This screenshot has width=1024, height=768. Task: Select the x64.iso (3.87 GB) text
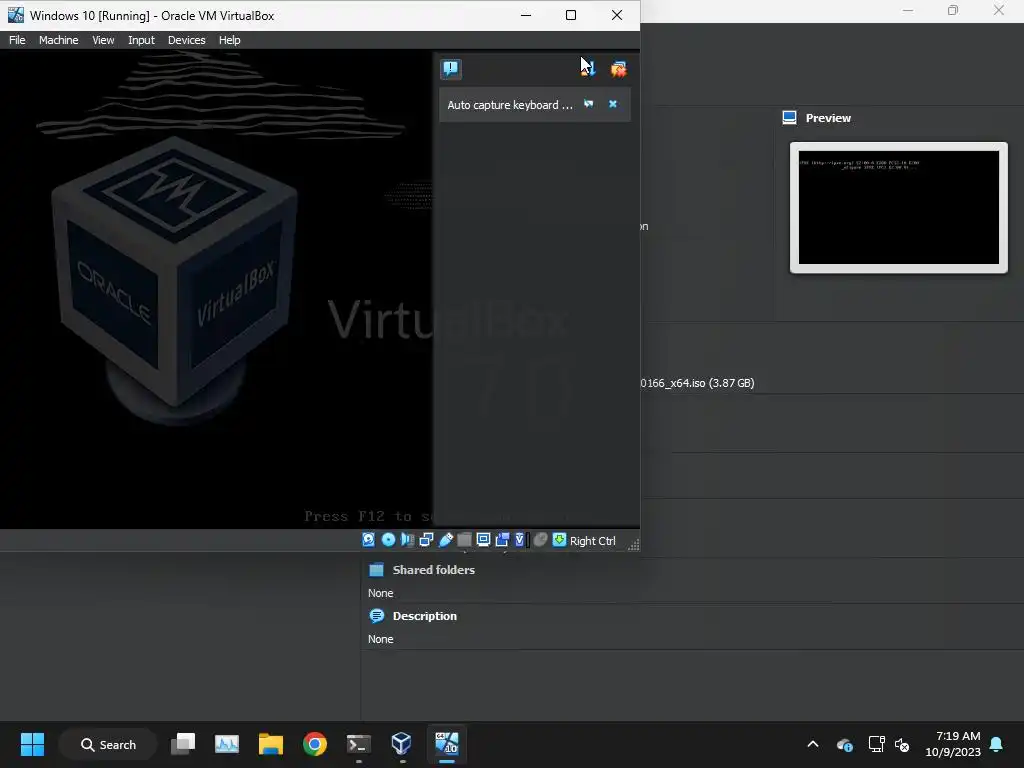[697, 383]
